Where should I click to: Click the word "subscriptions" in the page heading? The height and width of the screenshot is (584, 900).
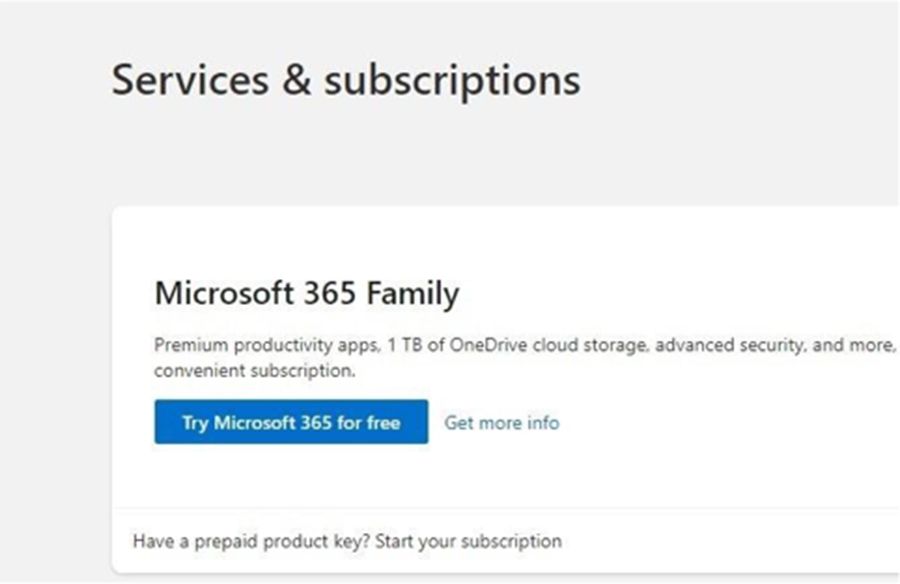point(452,80)
